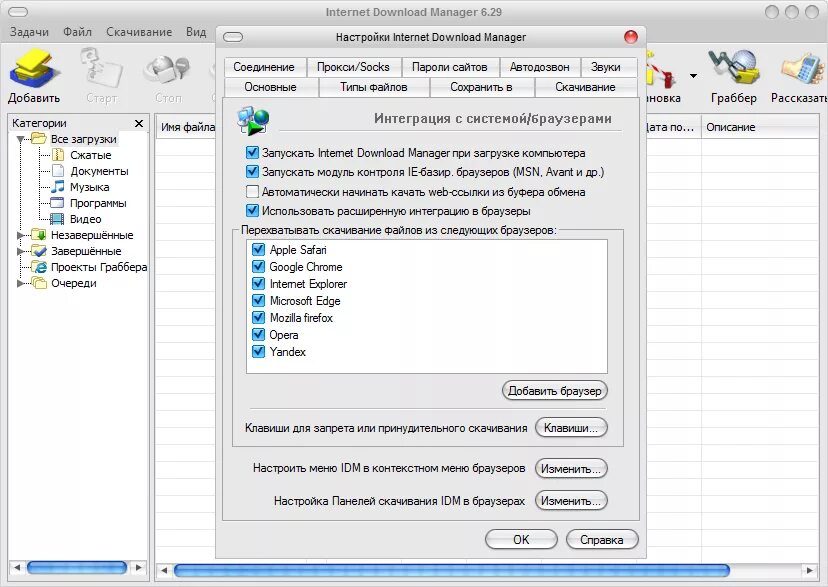
Task: Click the Проекты Граббера icon
Action: [39, 267]
